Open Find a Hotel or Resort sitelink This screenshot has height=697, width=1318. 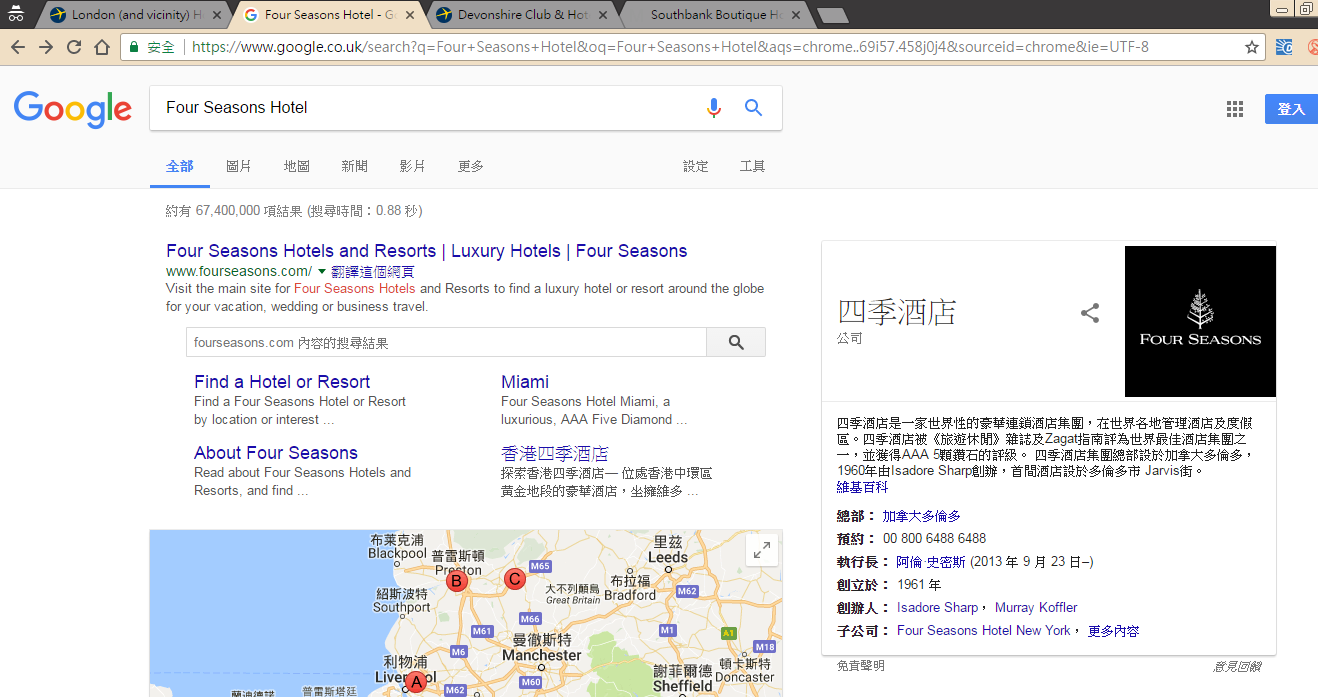[x=282, y=382]
